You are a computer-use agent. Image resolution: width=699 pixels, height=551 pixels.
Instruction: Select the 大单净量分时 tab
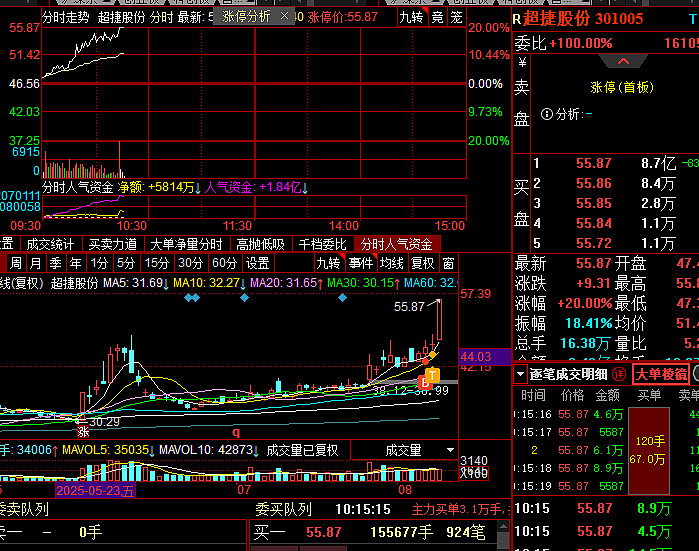pos(186,244)
